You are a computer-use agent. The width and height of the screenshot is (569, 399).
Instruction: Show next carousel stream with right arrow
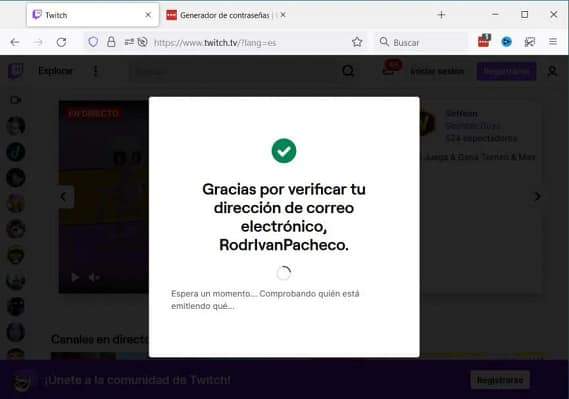(x=537, y=197)
